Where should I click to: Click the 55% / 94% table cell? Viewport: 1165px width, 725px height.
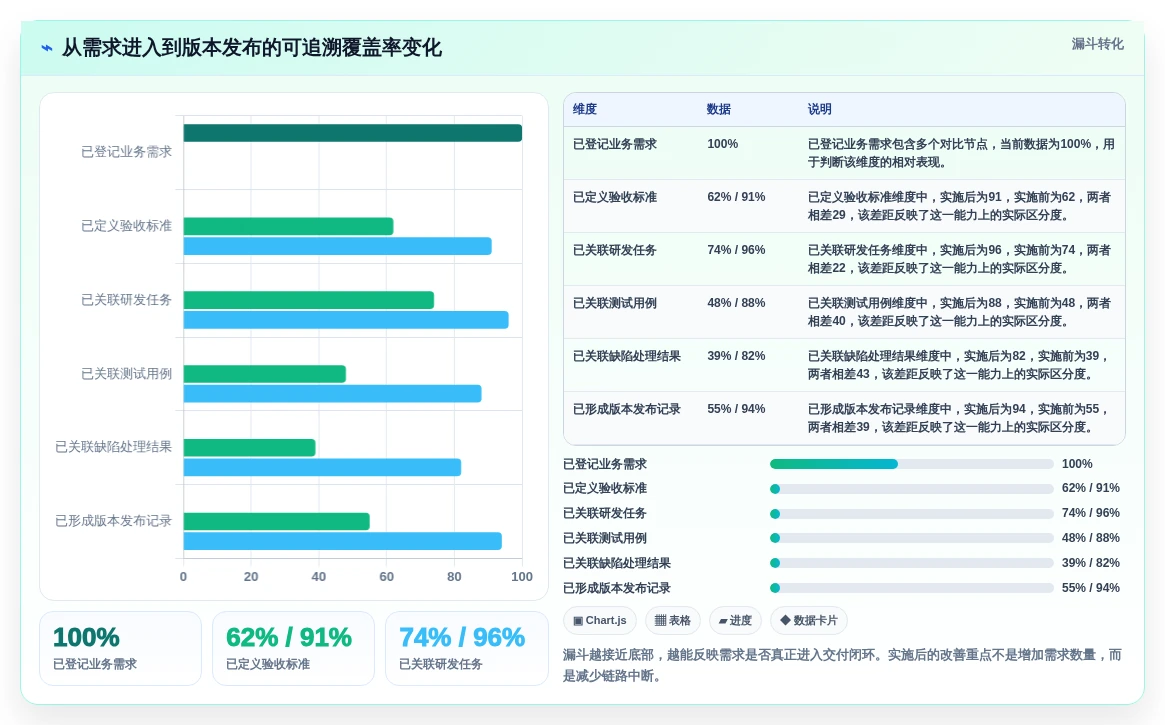(736, 409)
